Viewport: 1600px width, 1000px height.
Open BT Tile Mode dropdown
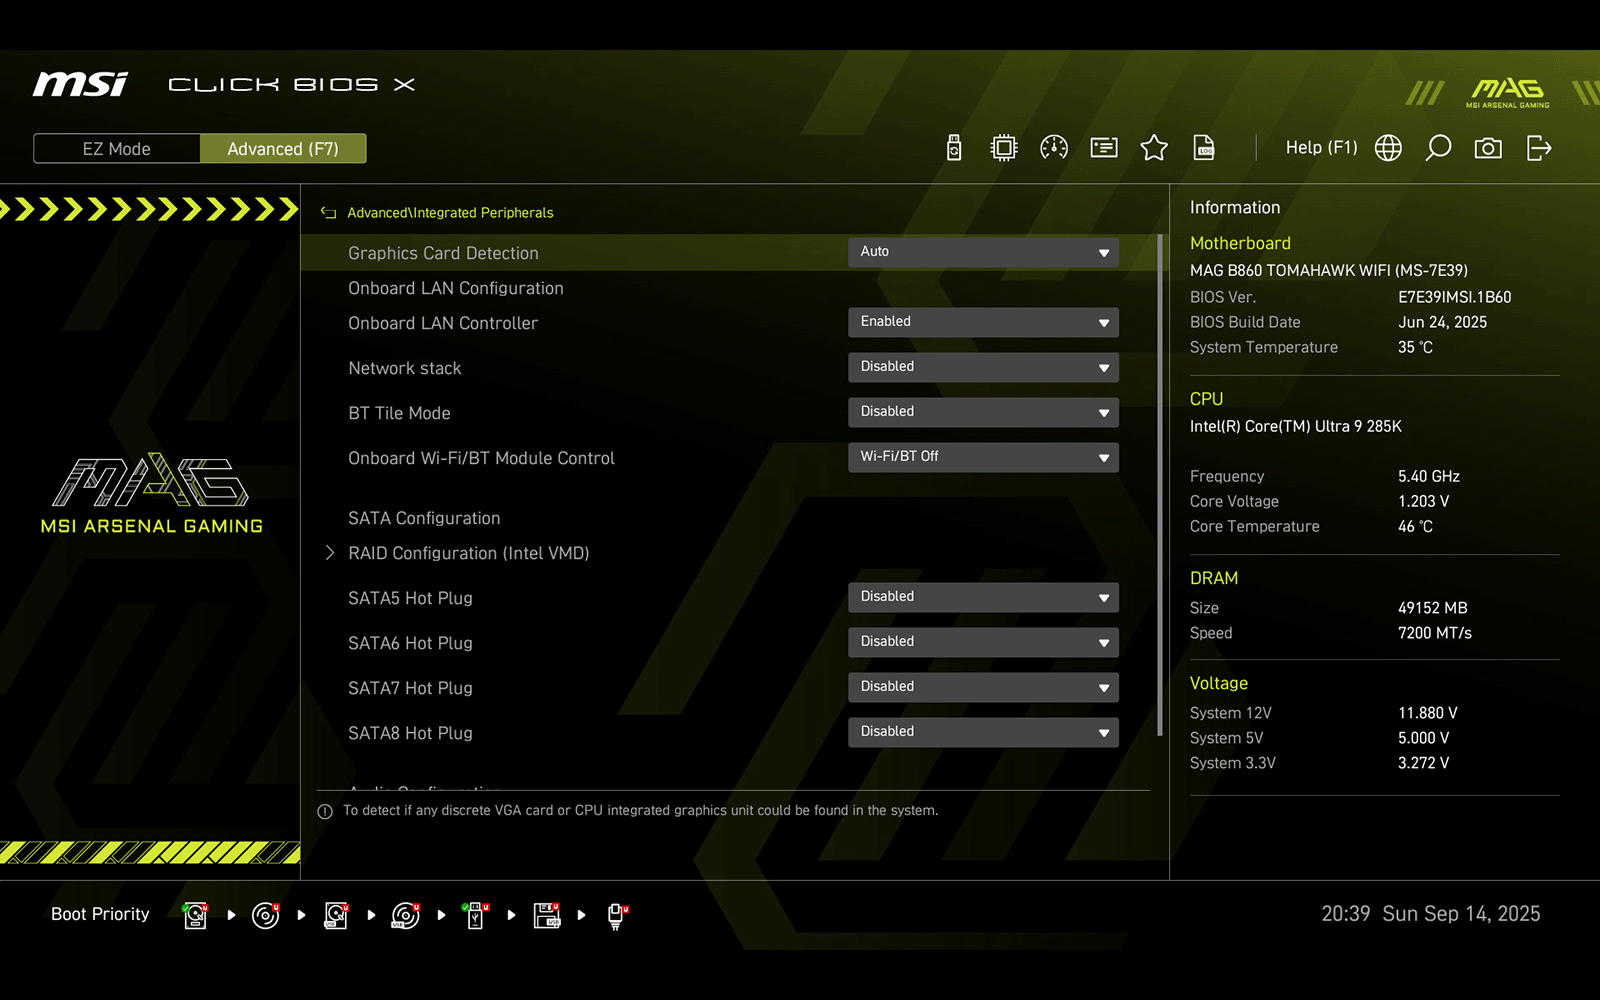point(983,412)
